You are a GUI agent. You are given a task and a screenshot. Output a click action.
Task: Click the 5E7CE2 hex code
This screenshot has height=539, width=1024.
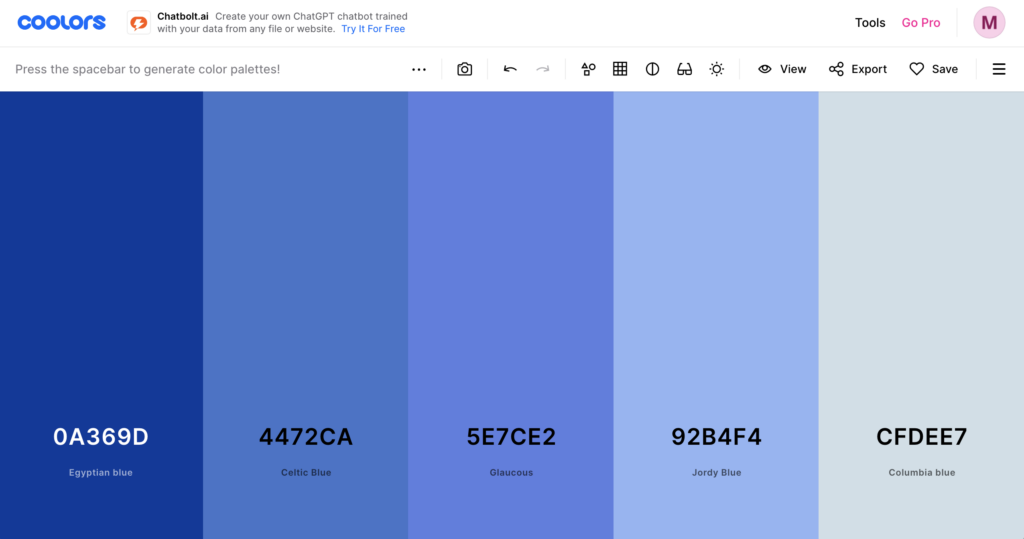pyautogui.click(x=511, y=436)
